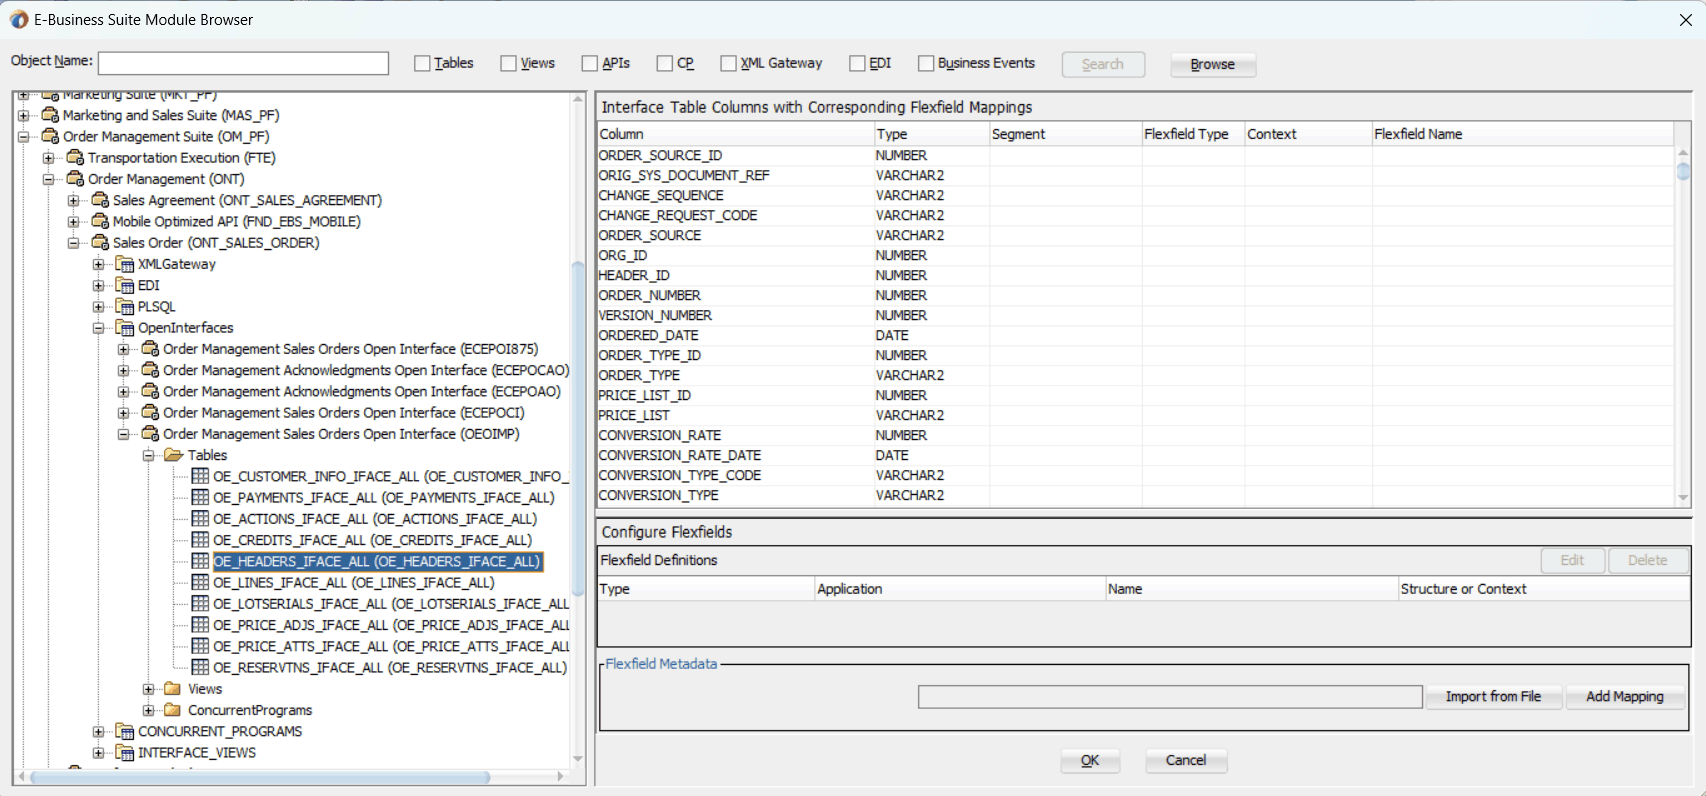The height and width of the screenshot is (796, 1706).
Task: Toggle the Business Events checkbox
Action: pos(926,63)
